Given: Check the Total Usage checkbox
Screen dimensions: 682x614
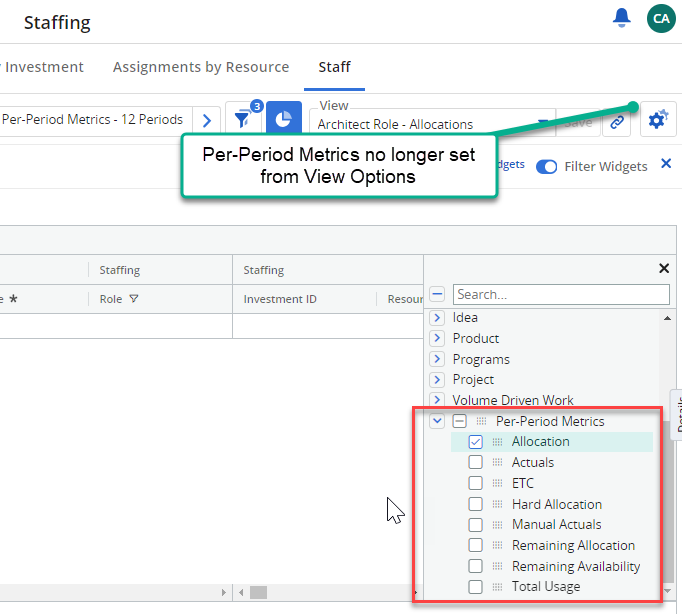Looking at the screenshot, I should [x=475, y=587].
